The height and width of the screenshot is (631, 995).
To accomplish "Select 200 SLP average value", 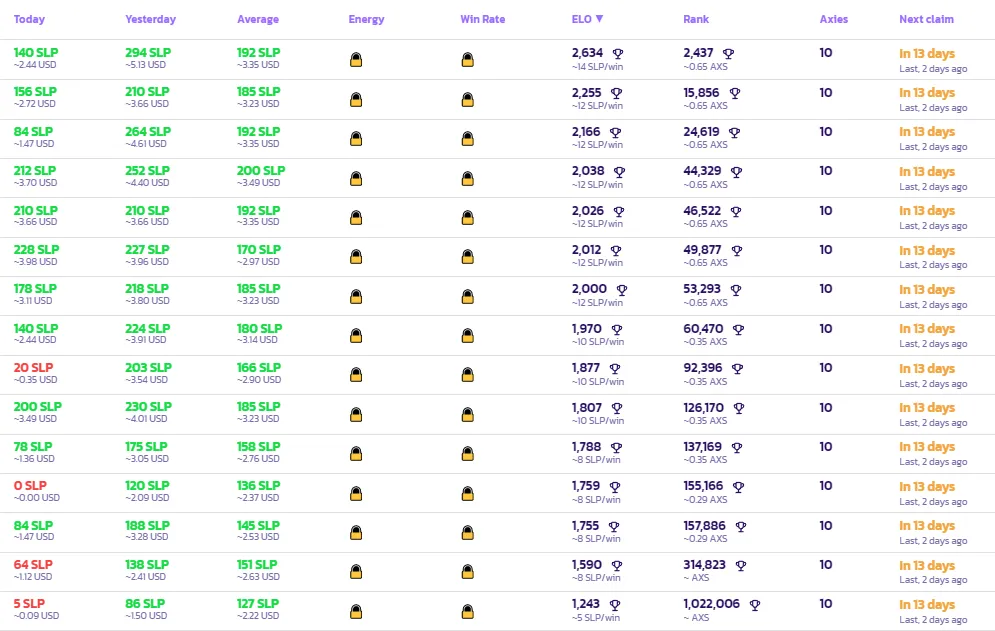I will point(261,171).
